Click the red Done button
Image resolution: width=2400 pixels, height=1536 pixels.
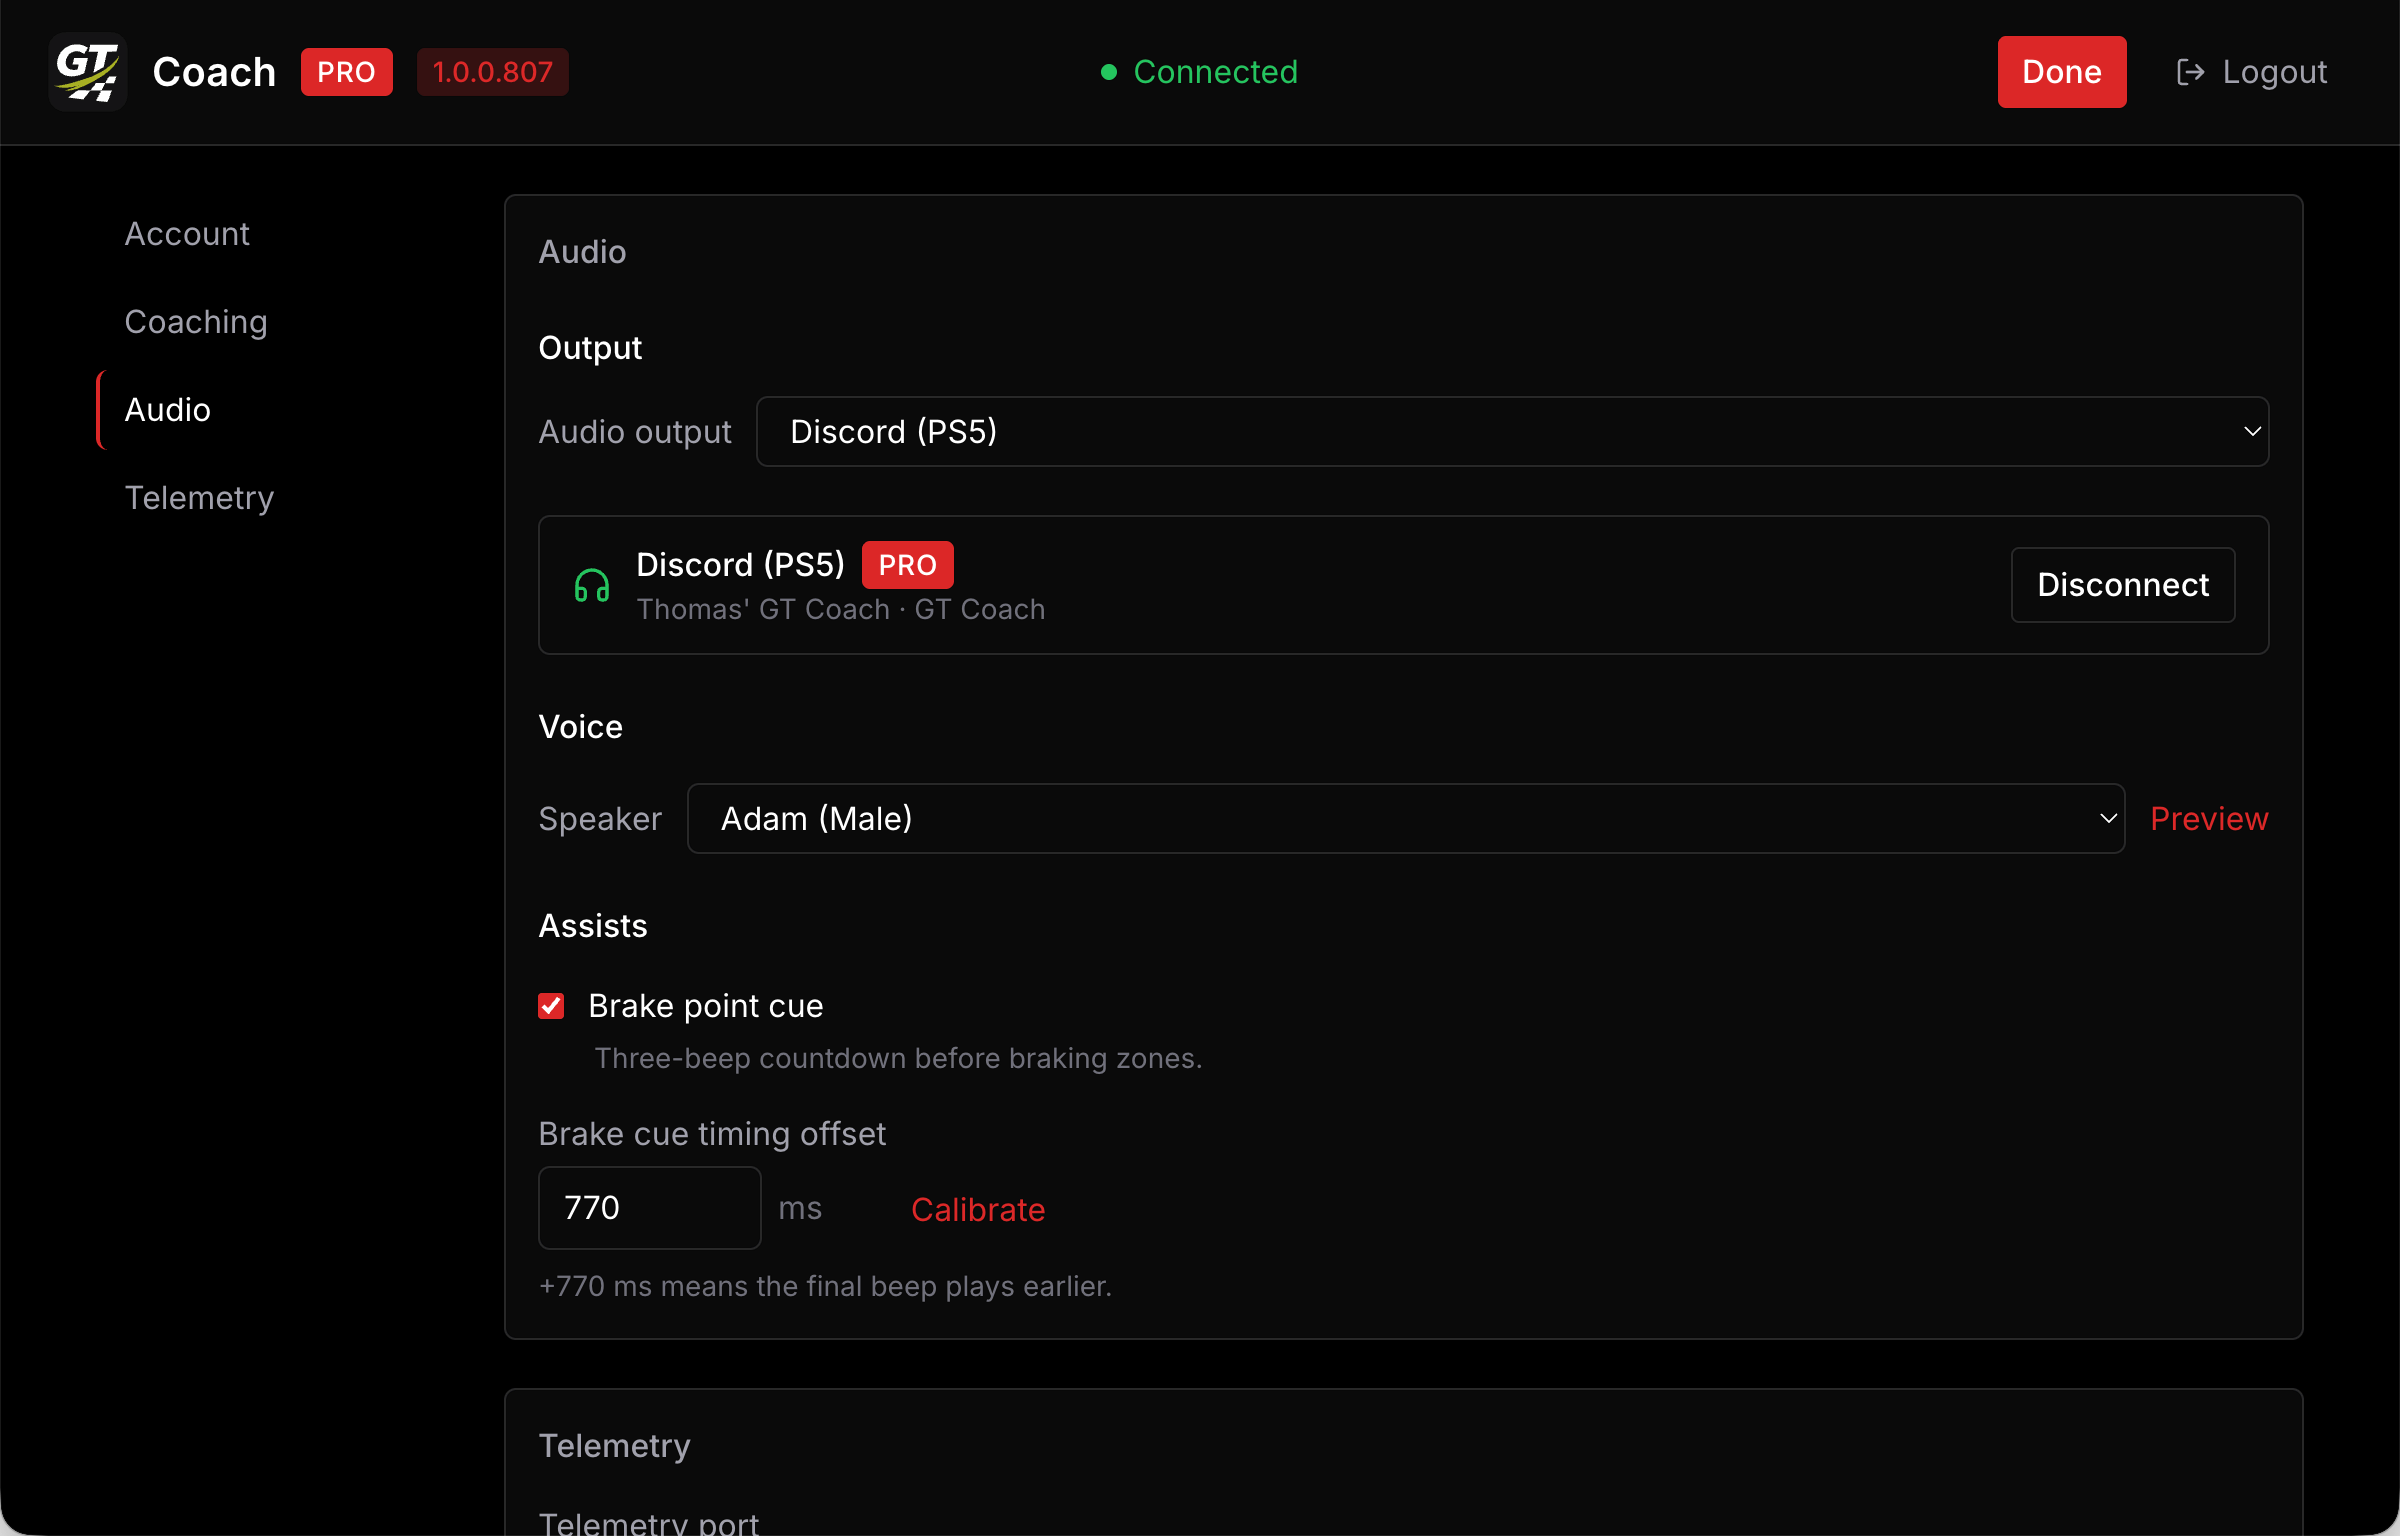2061,72
